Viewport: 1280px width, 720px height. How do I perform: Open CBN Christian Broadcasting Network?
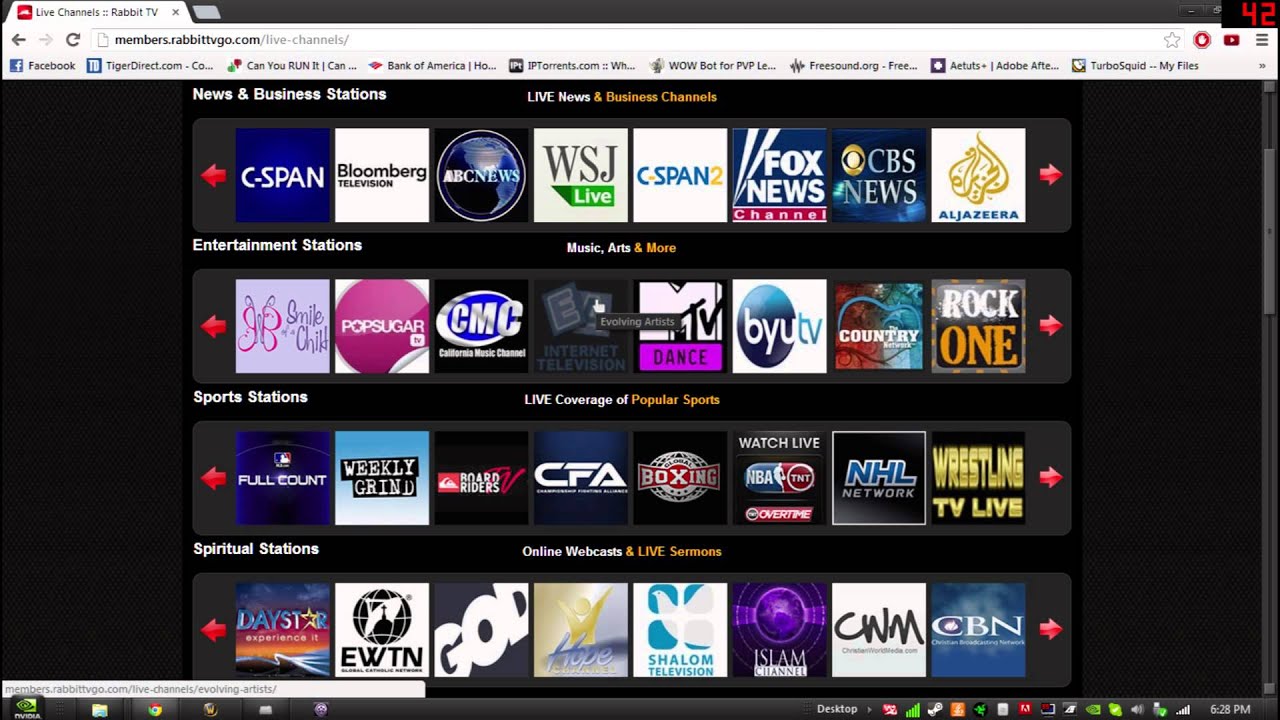tap(978, 630)
